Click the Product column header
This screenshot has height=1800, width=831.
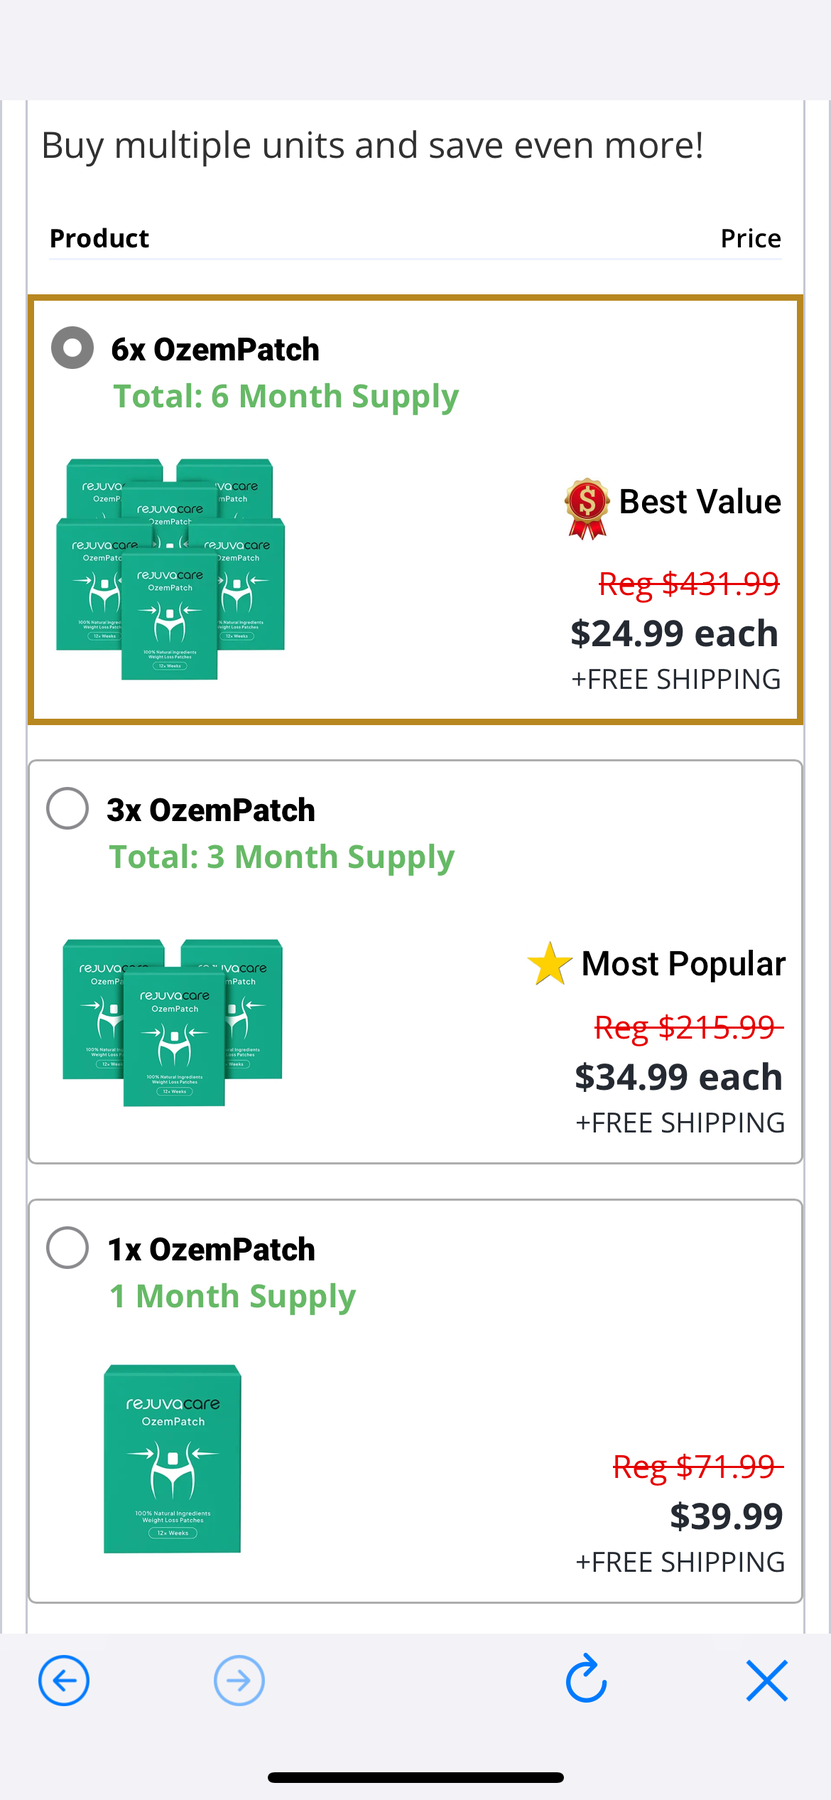(99, 238)
